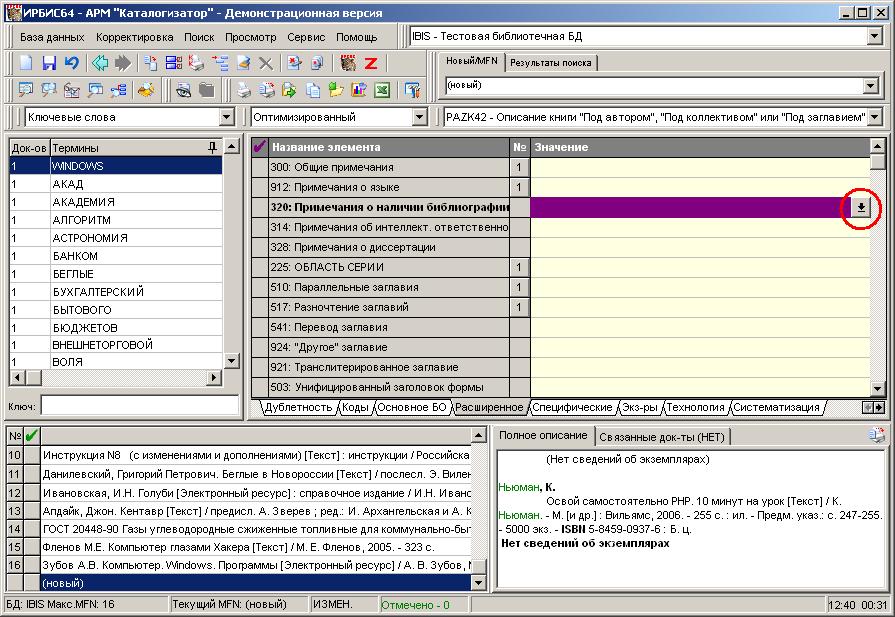
Task: Click the document with green arrow export icon
Action: point(289,90)
